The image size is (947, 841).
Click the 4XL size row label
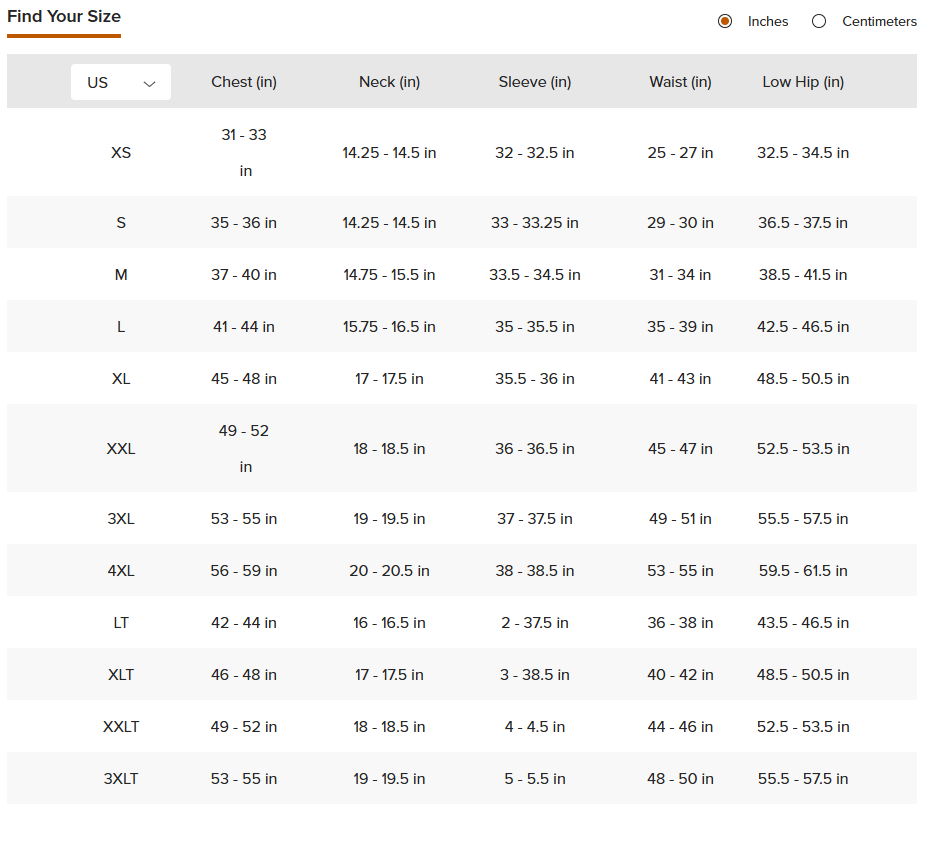(x=121, y=570)
